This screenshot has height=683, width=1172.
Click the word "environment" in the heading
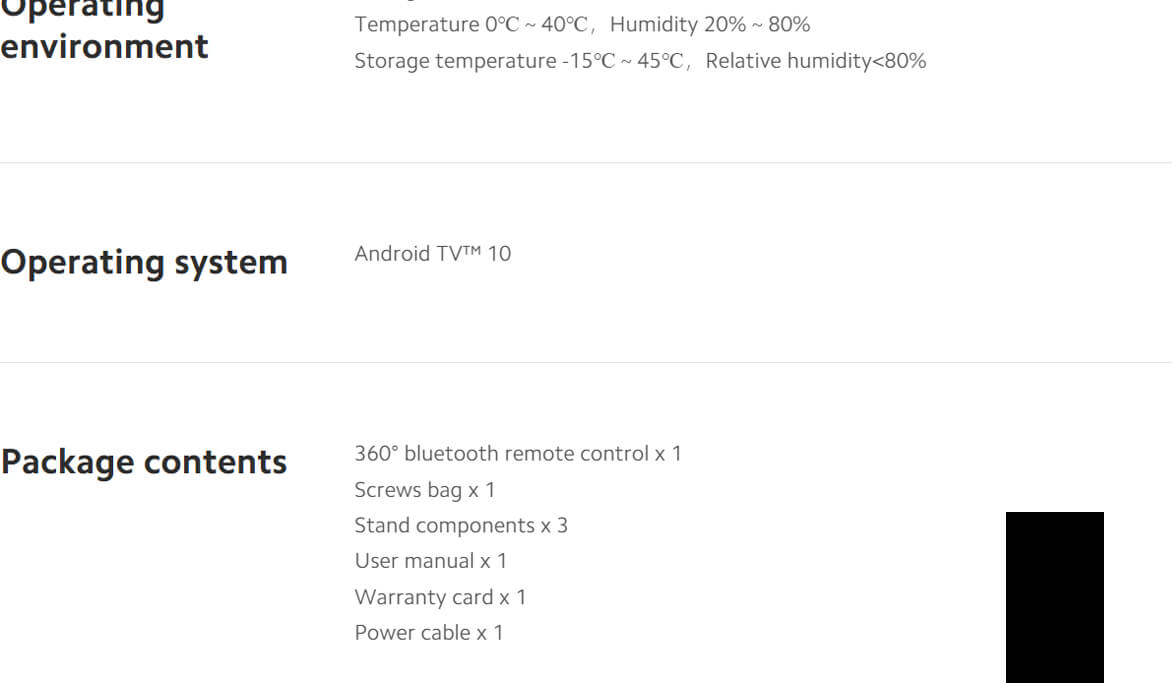(x=104, y=47)
